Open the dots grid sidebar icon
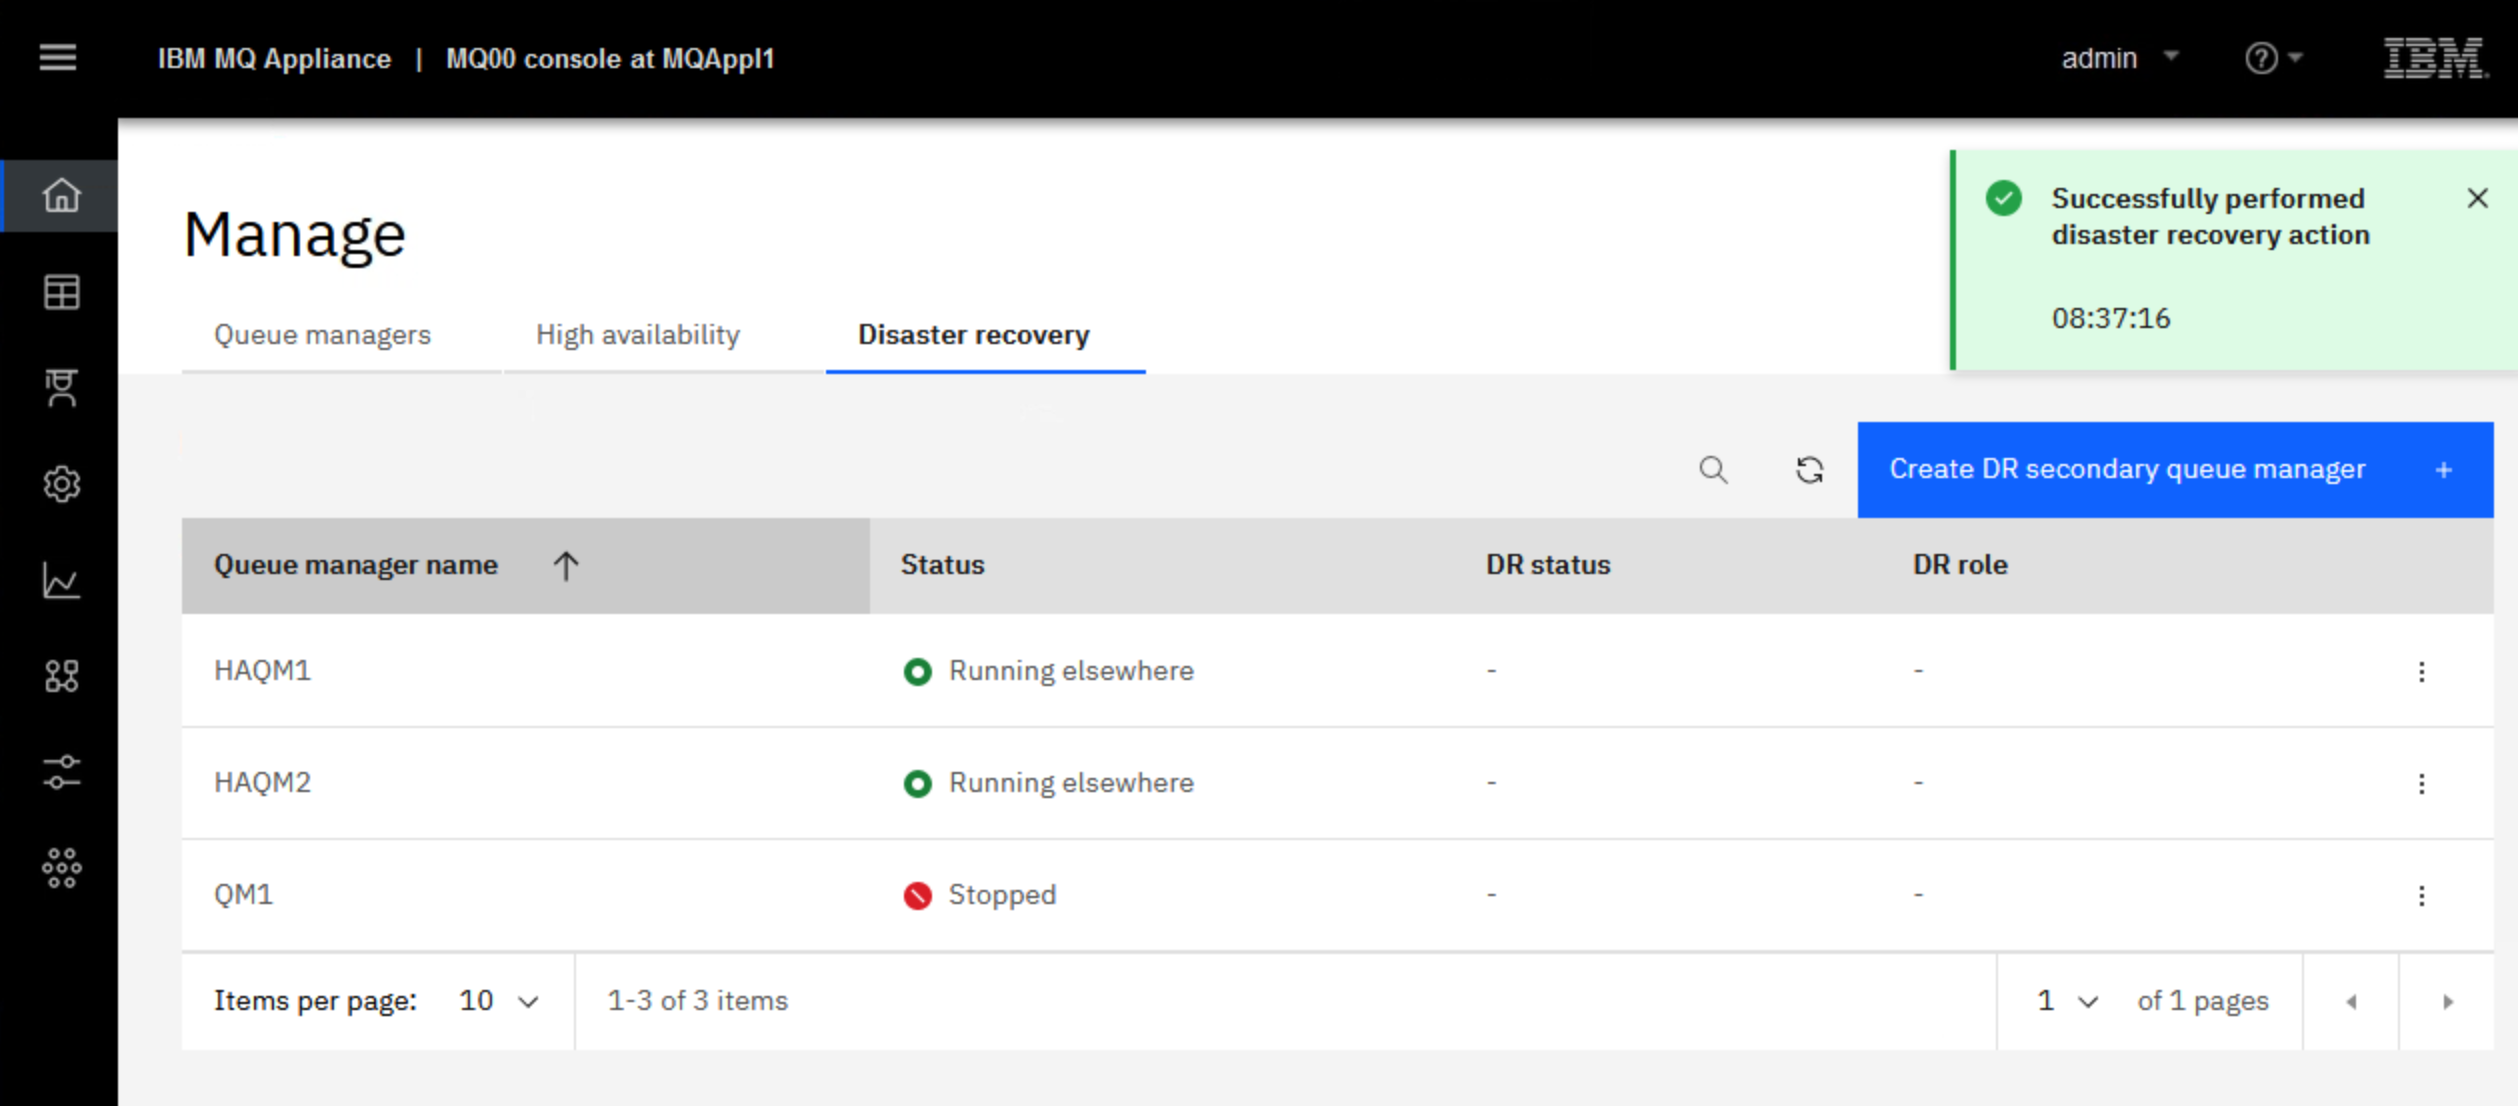2518x1106 pixels. (61, 868)
